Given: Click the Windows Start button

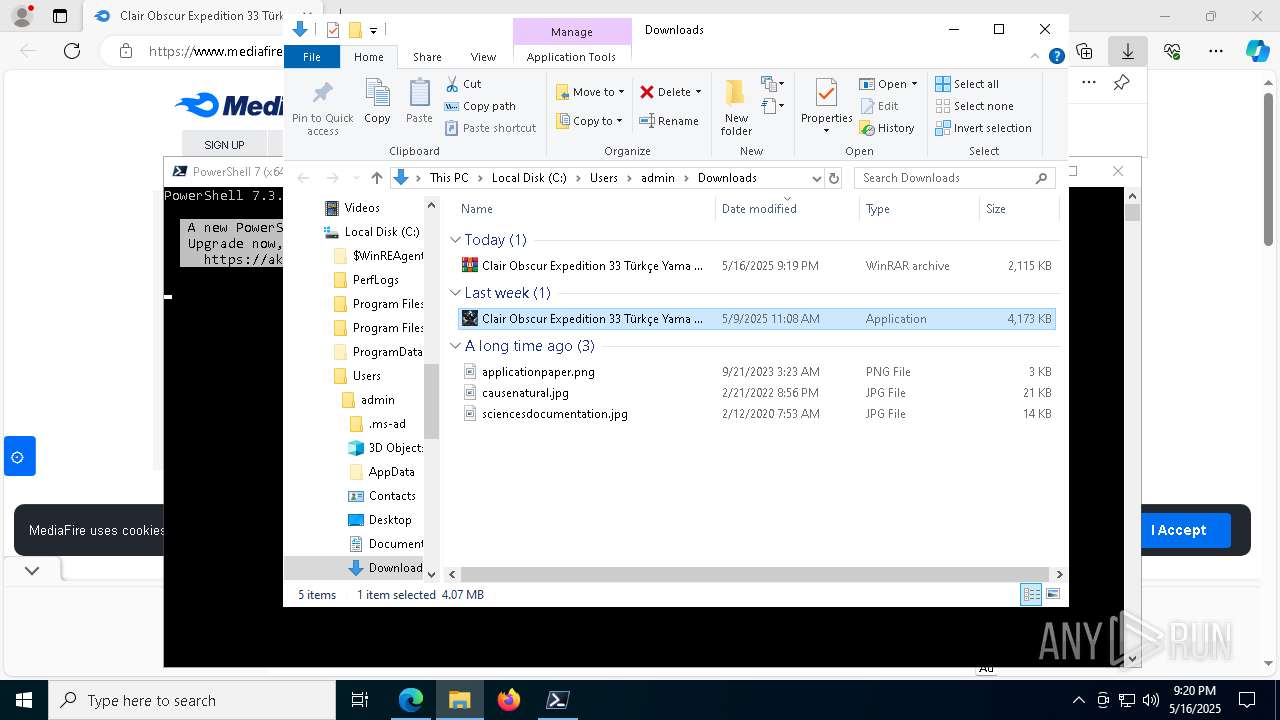Looking at the screenshot, I should coord(24,700).
